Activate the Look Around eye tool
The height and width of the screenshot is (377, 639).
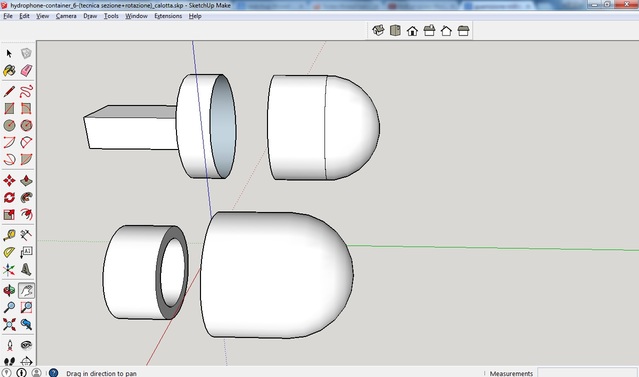(26, 345)
